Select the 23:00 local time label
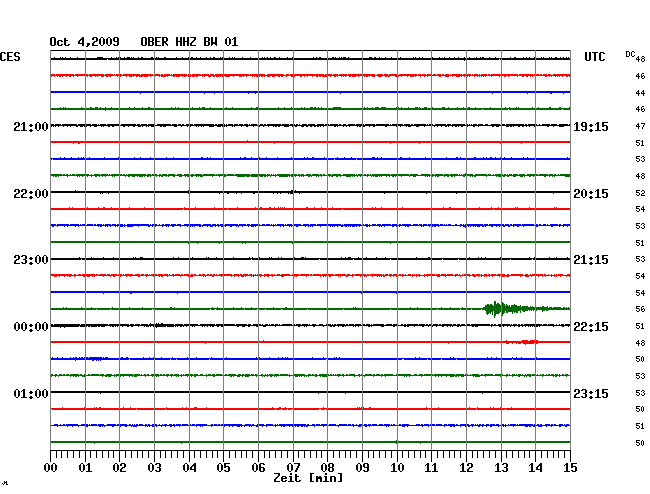The width and height of the screenshot is (650, 494). [x=31, y=260]
